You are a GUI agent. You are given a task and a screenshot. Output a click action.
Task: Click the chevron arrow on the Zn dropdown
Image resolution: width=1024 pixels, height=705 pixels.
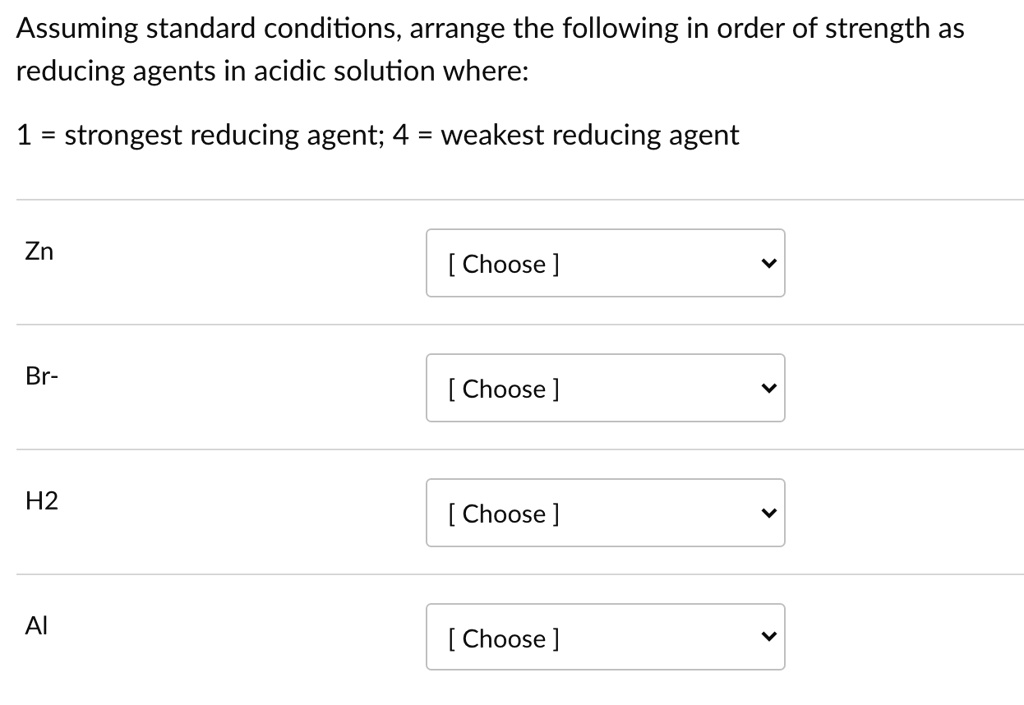767,262
